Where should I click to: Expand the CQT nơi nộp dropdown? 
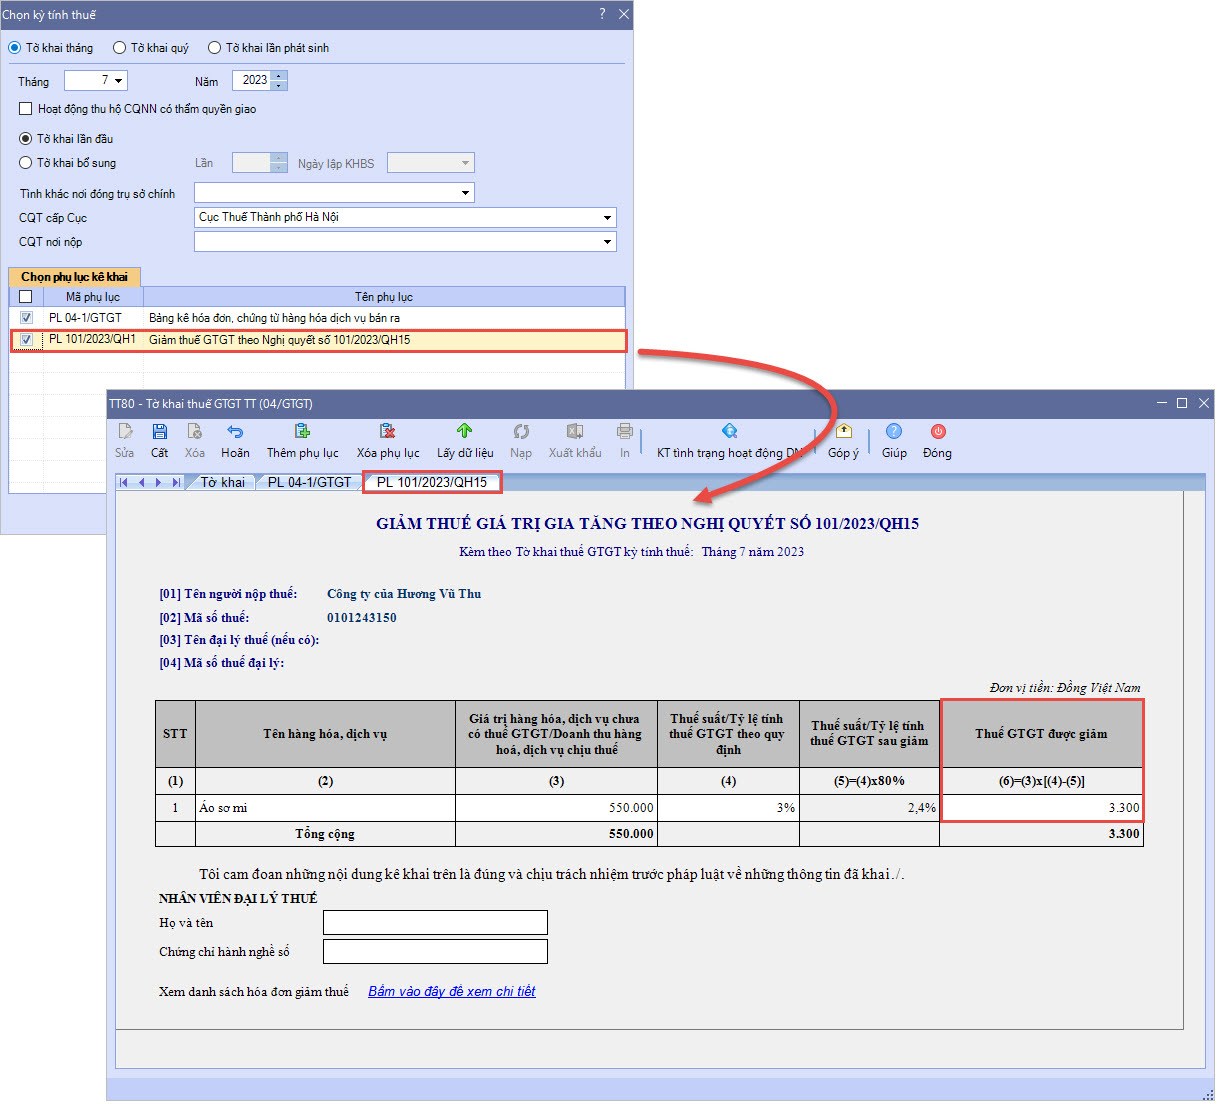(607, 242)
